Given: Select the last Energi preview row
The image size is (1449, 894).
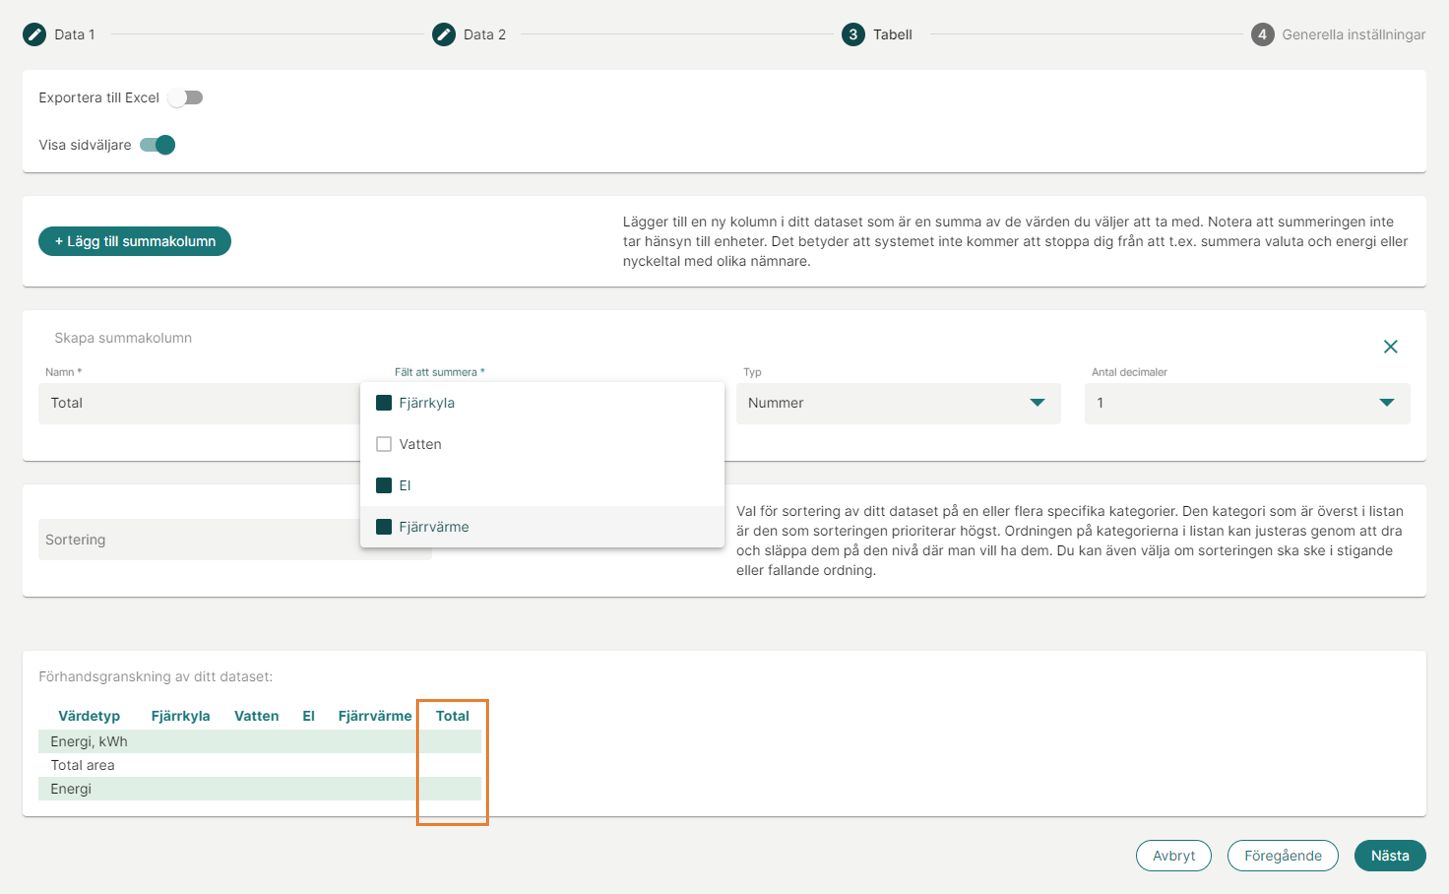Looking at the screenshot, I should (260, 789).
